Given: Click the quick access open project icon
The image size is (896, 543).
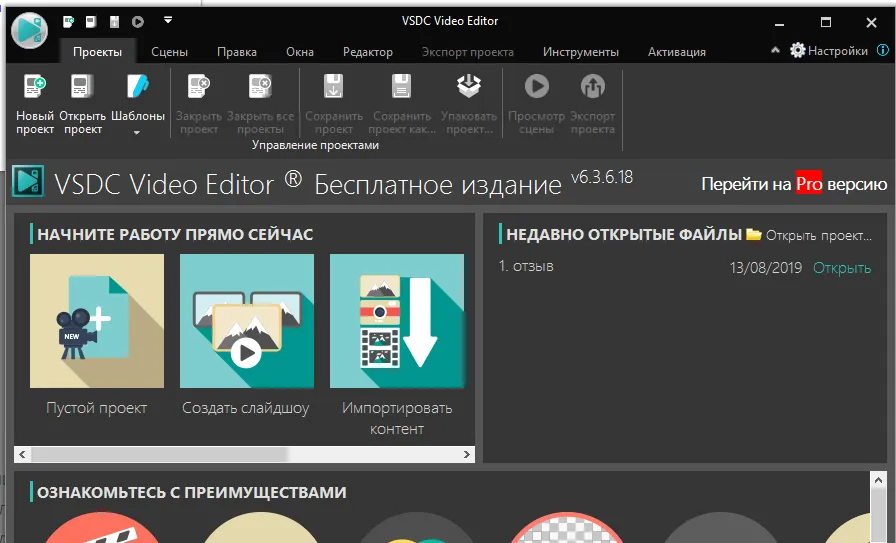Looking at the screenshot, I should pyautogui.click(x=91, y=22).
